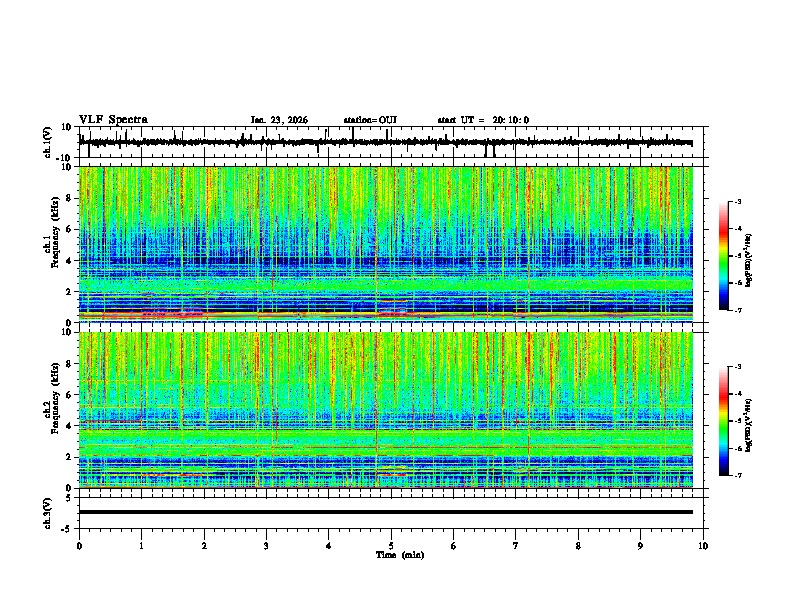This screenshot has height=612, width=792.
Task: Click the ch.2 spectrogram color scale bar
Action: (x=724, y=421)
